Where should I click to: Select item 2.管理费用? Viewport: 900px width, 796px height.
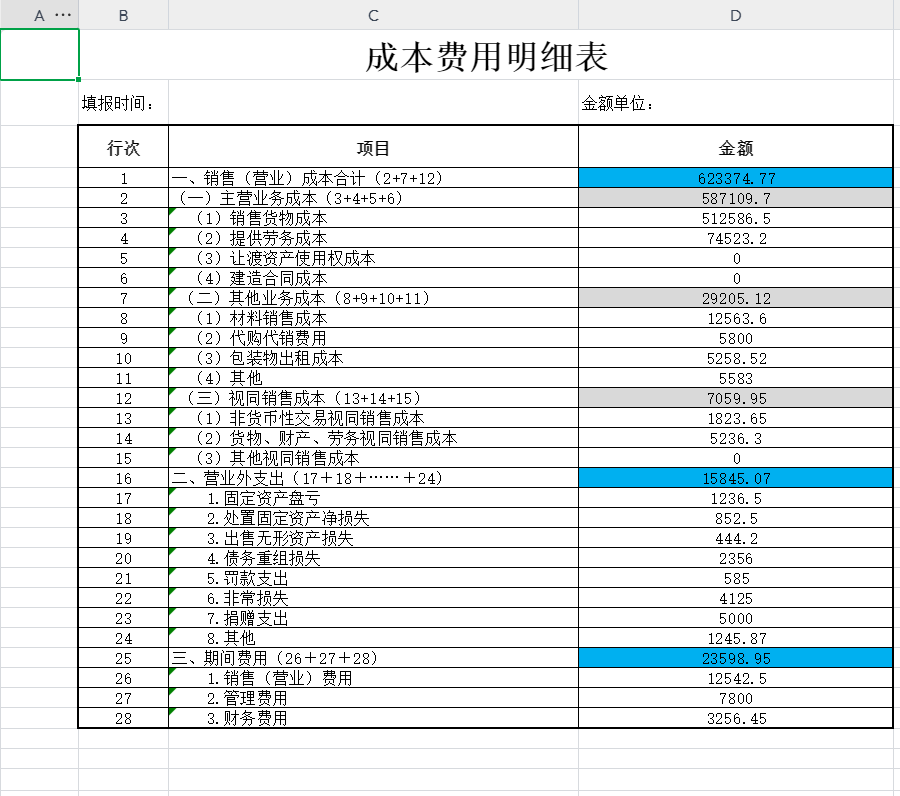tap(373, 698)
